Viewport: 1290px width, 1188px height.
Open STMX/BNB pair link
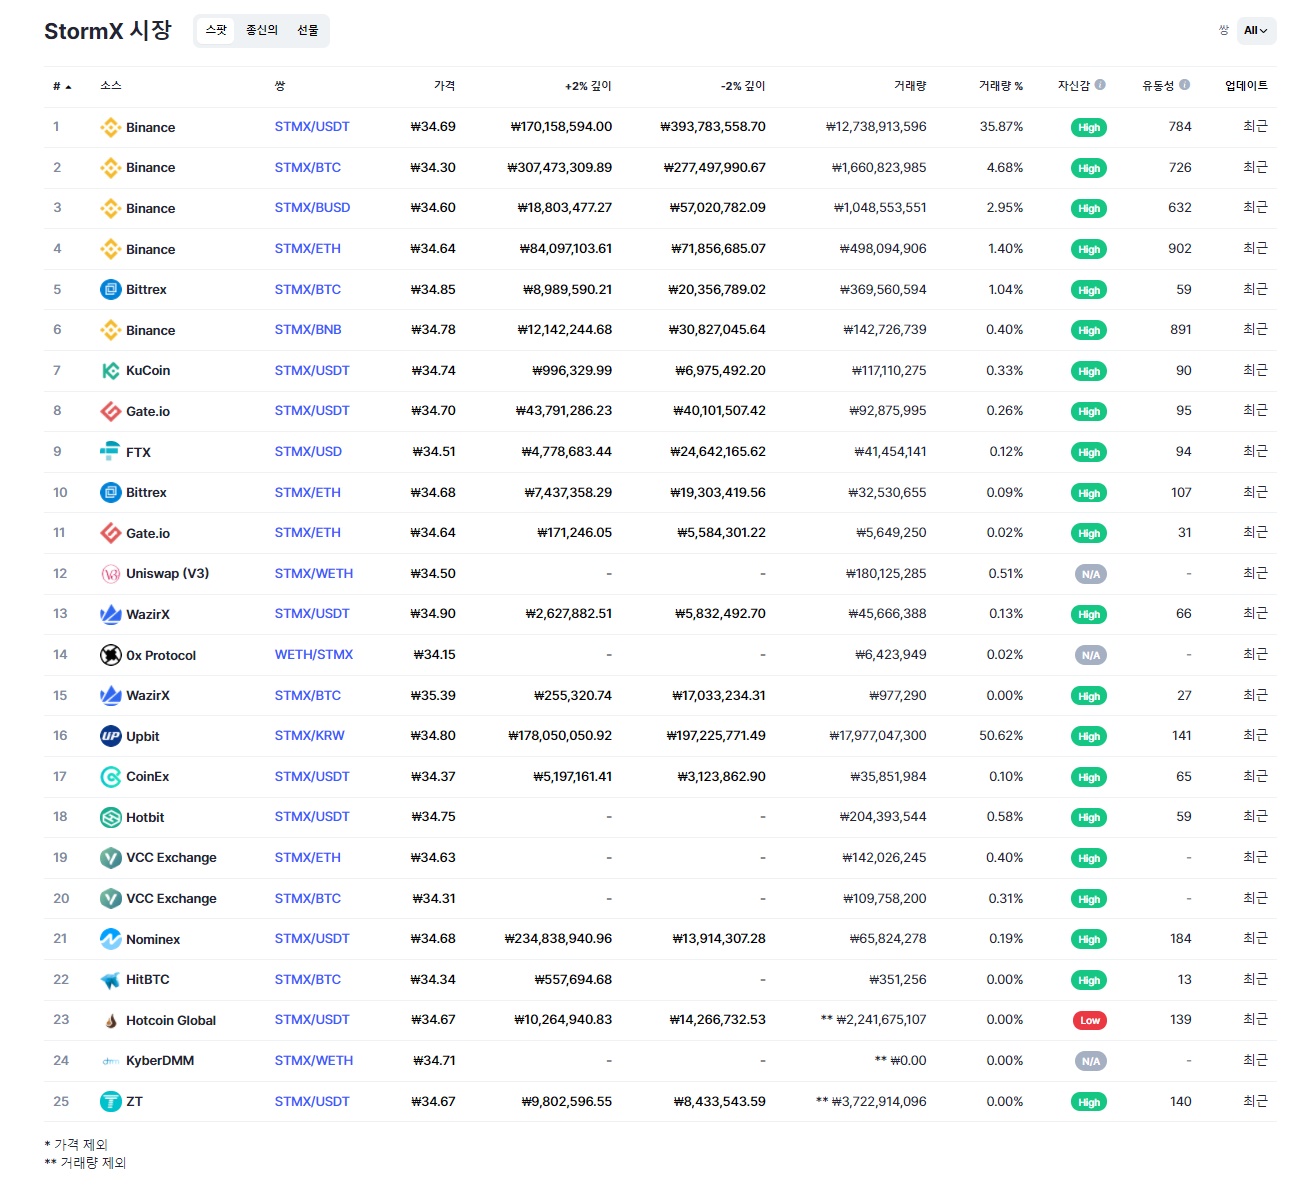(x=308, y=329)
